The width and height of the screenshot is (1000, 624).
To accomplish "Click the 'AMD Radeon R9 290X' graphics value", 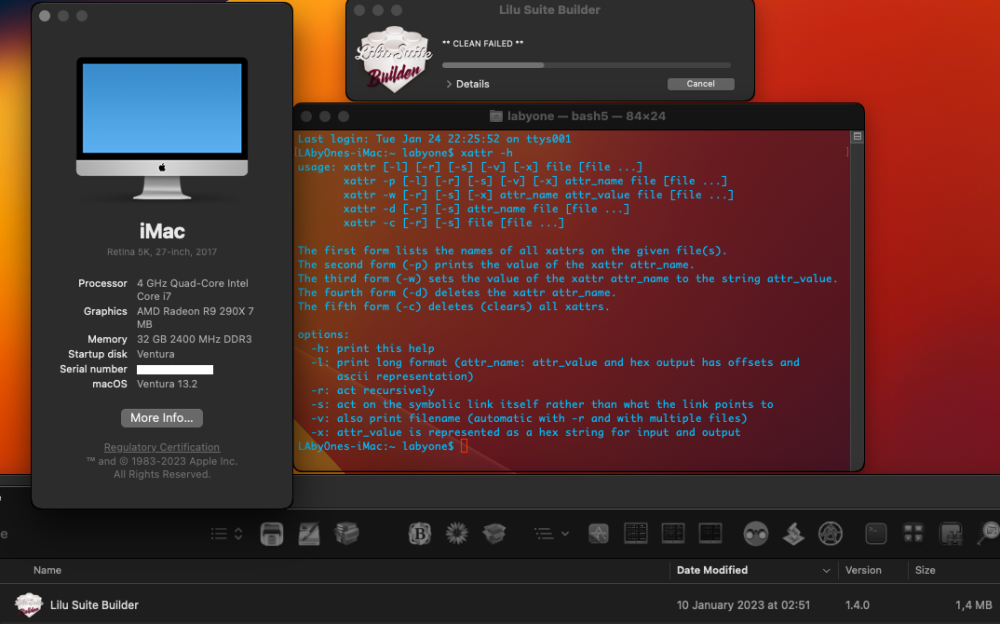I will pyautogui.click(x=195, y=317).
